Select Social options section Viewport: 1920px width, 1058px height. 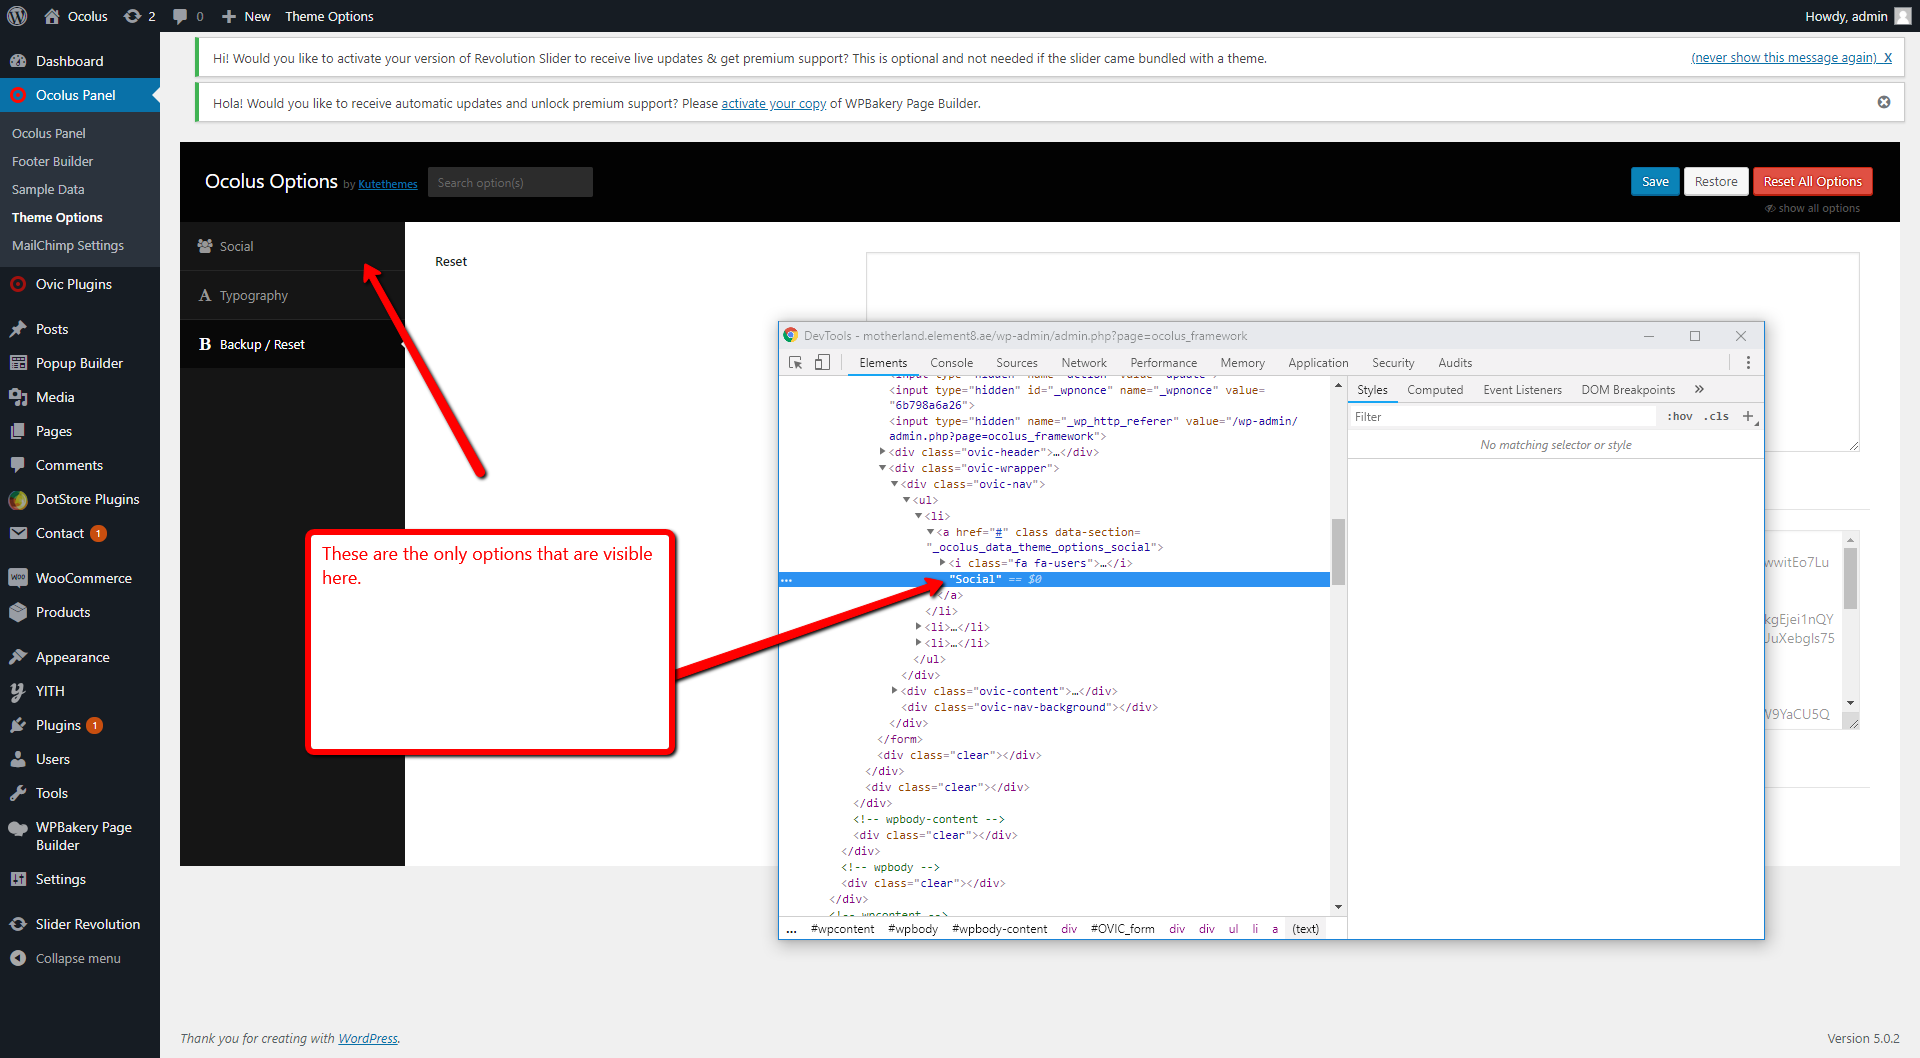[292, 246]
